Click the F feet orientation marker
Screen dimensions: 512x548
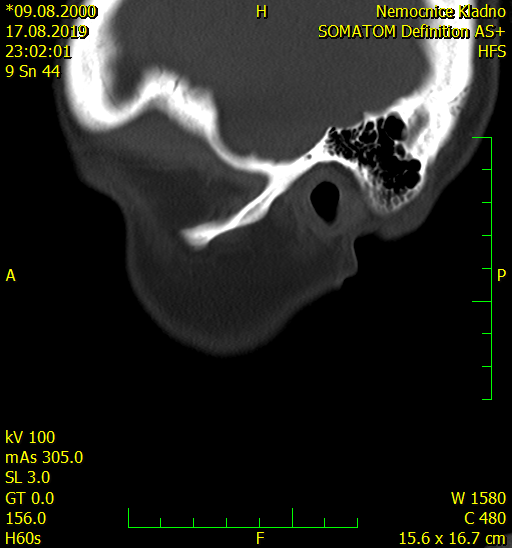[260, 539]
